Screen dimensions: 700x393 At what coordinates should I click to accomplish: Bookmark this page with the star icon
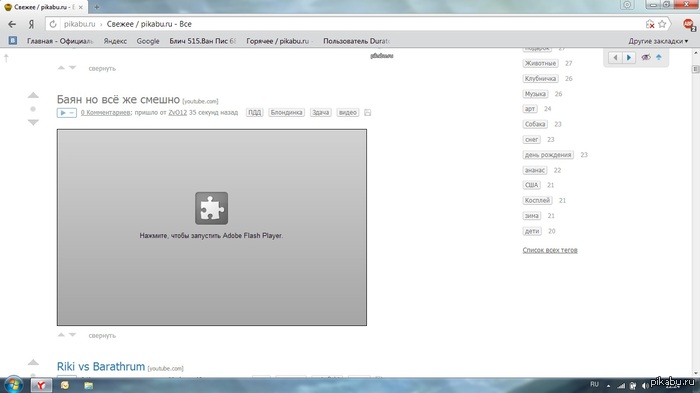point(662,24)
